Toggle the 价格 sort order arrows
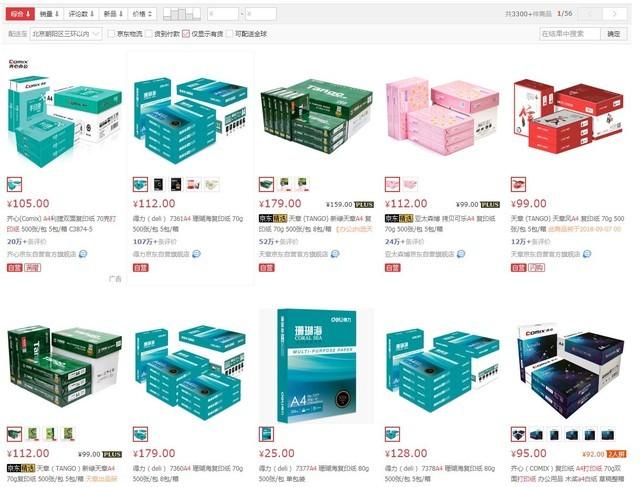 click(x=142, y=14)
